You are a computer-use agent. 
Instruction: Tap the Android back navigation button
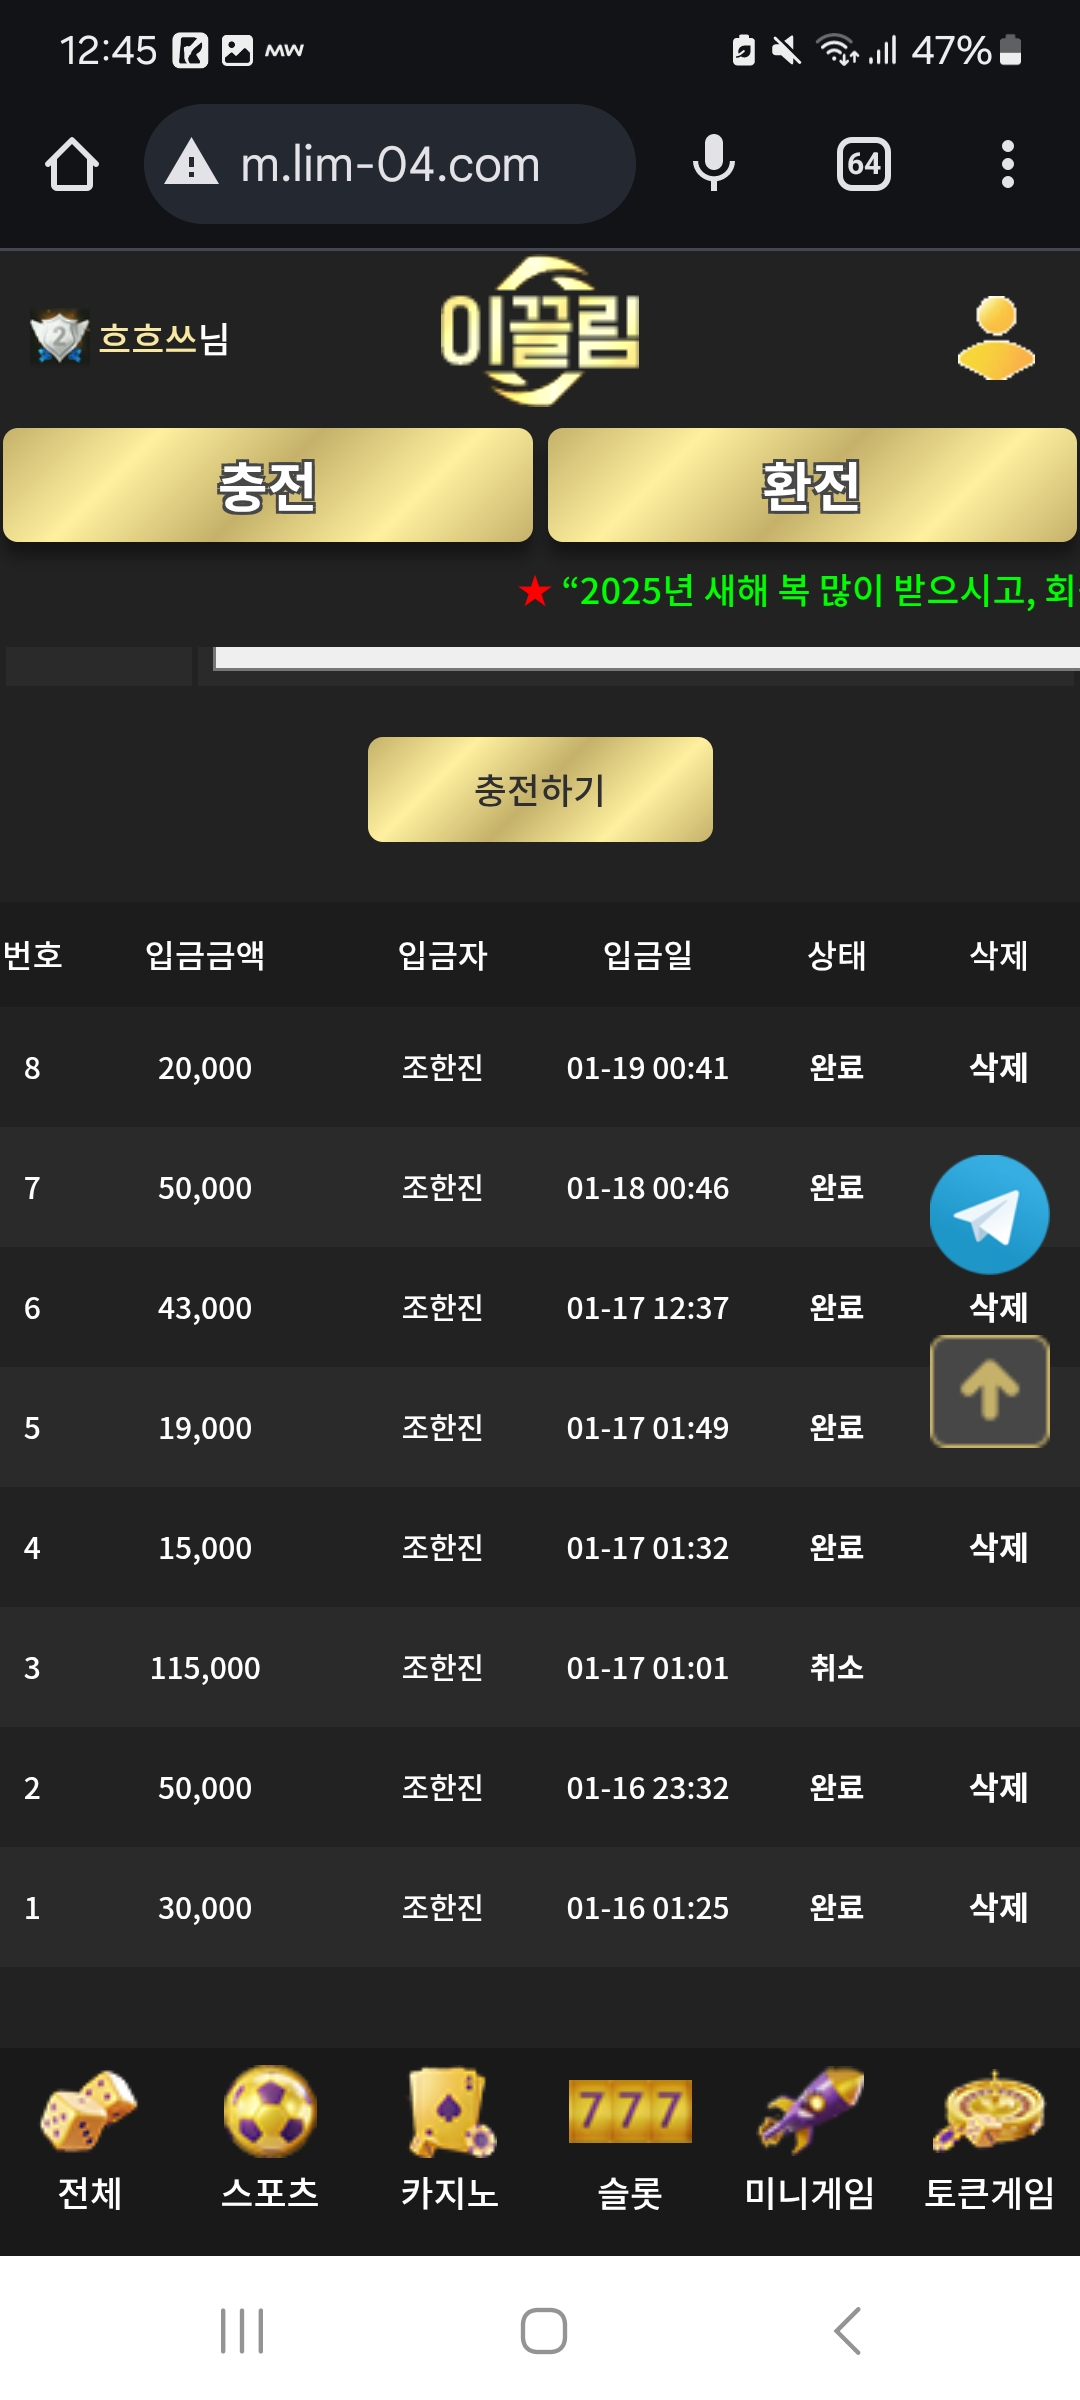pos(847,2331)
